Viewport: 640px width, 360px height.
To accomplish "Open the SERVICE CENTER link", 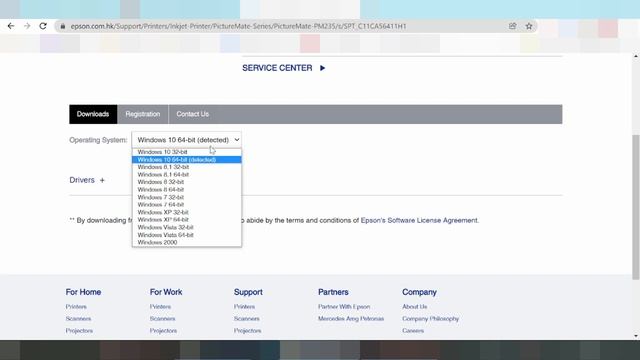I will (x=277, y=68).
